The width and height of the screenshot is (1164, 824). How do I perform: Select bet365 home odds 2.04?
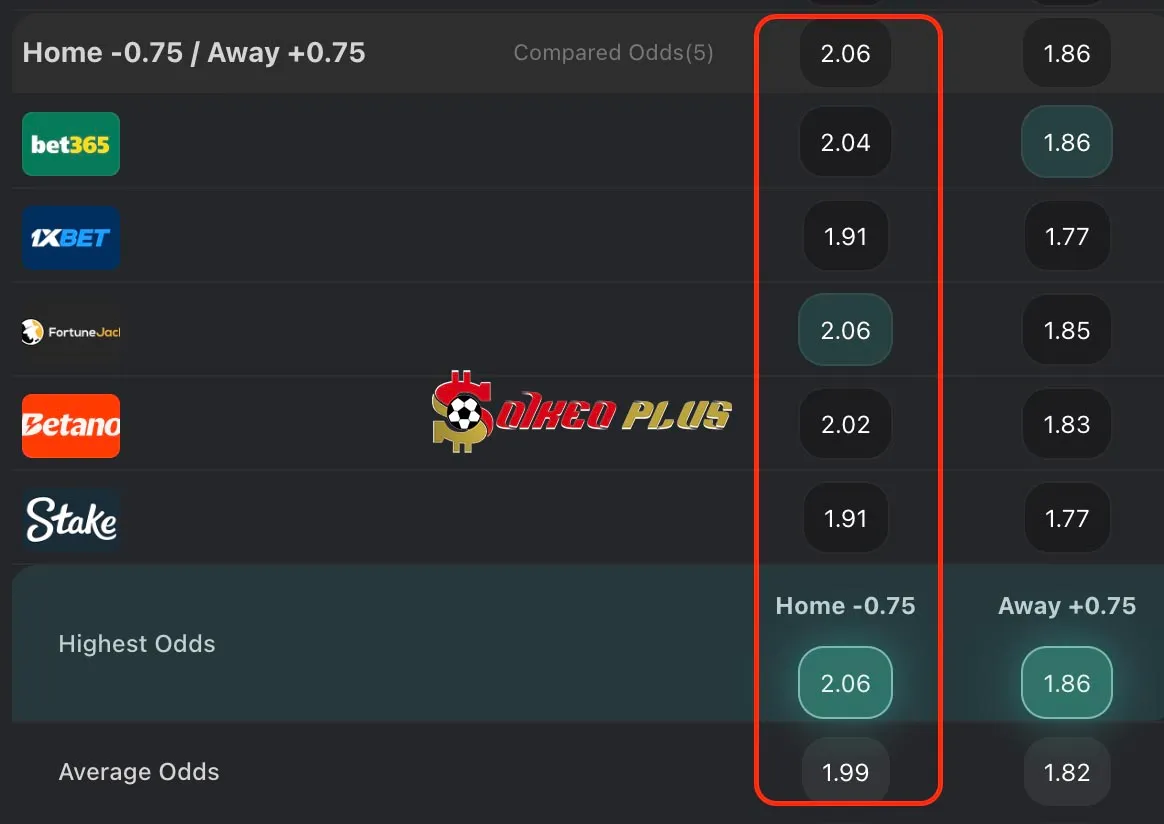[846, 142]
